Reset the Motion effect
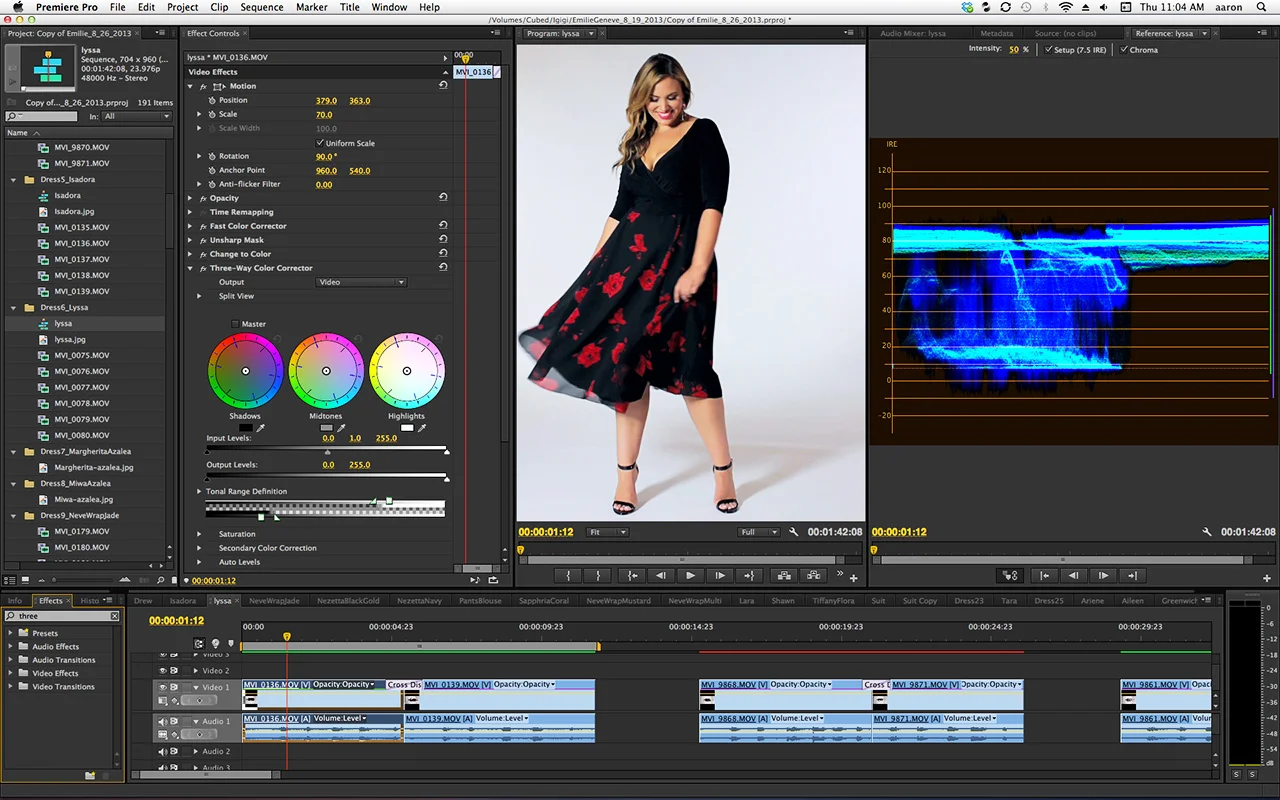 pos(443,86)
